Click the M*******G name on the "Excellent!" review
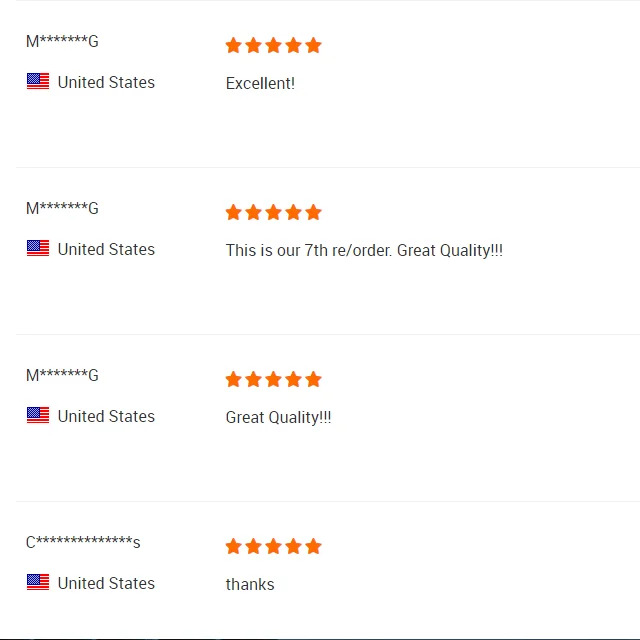The width and height of the screenshot is (640, 640). [x=62, y=42]
